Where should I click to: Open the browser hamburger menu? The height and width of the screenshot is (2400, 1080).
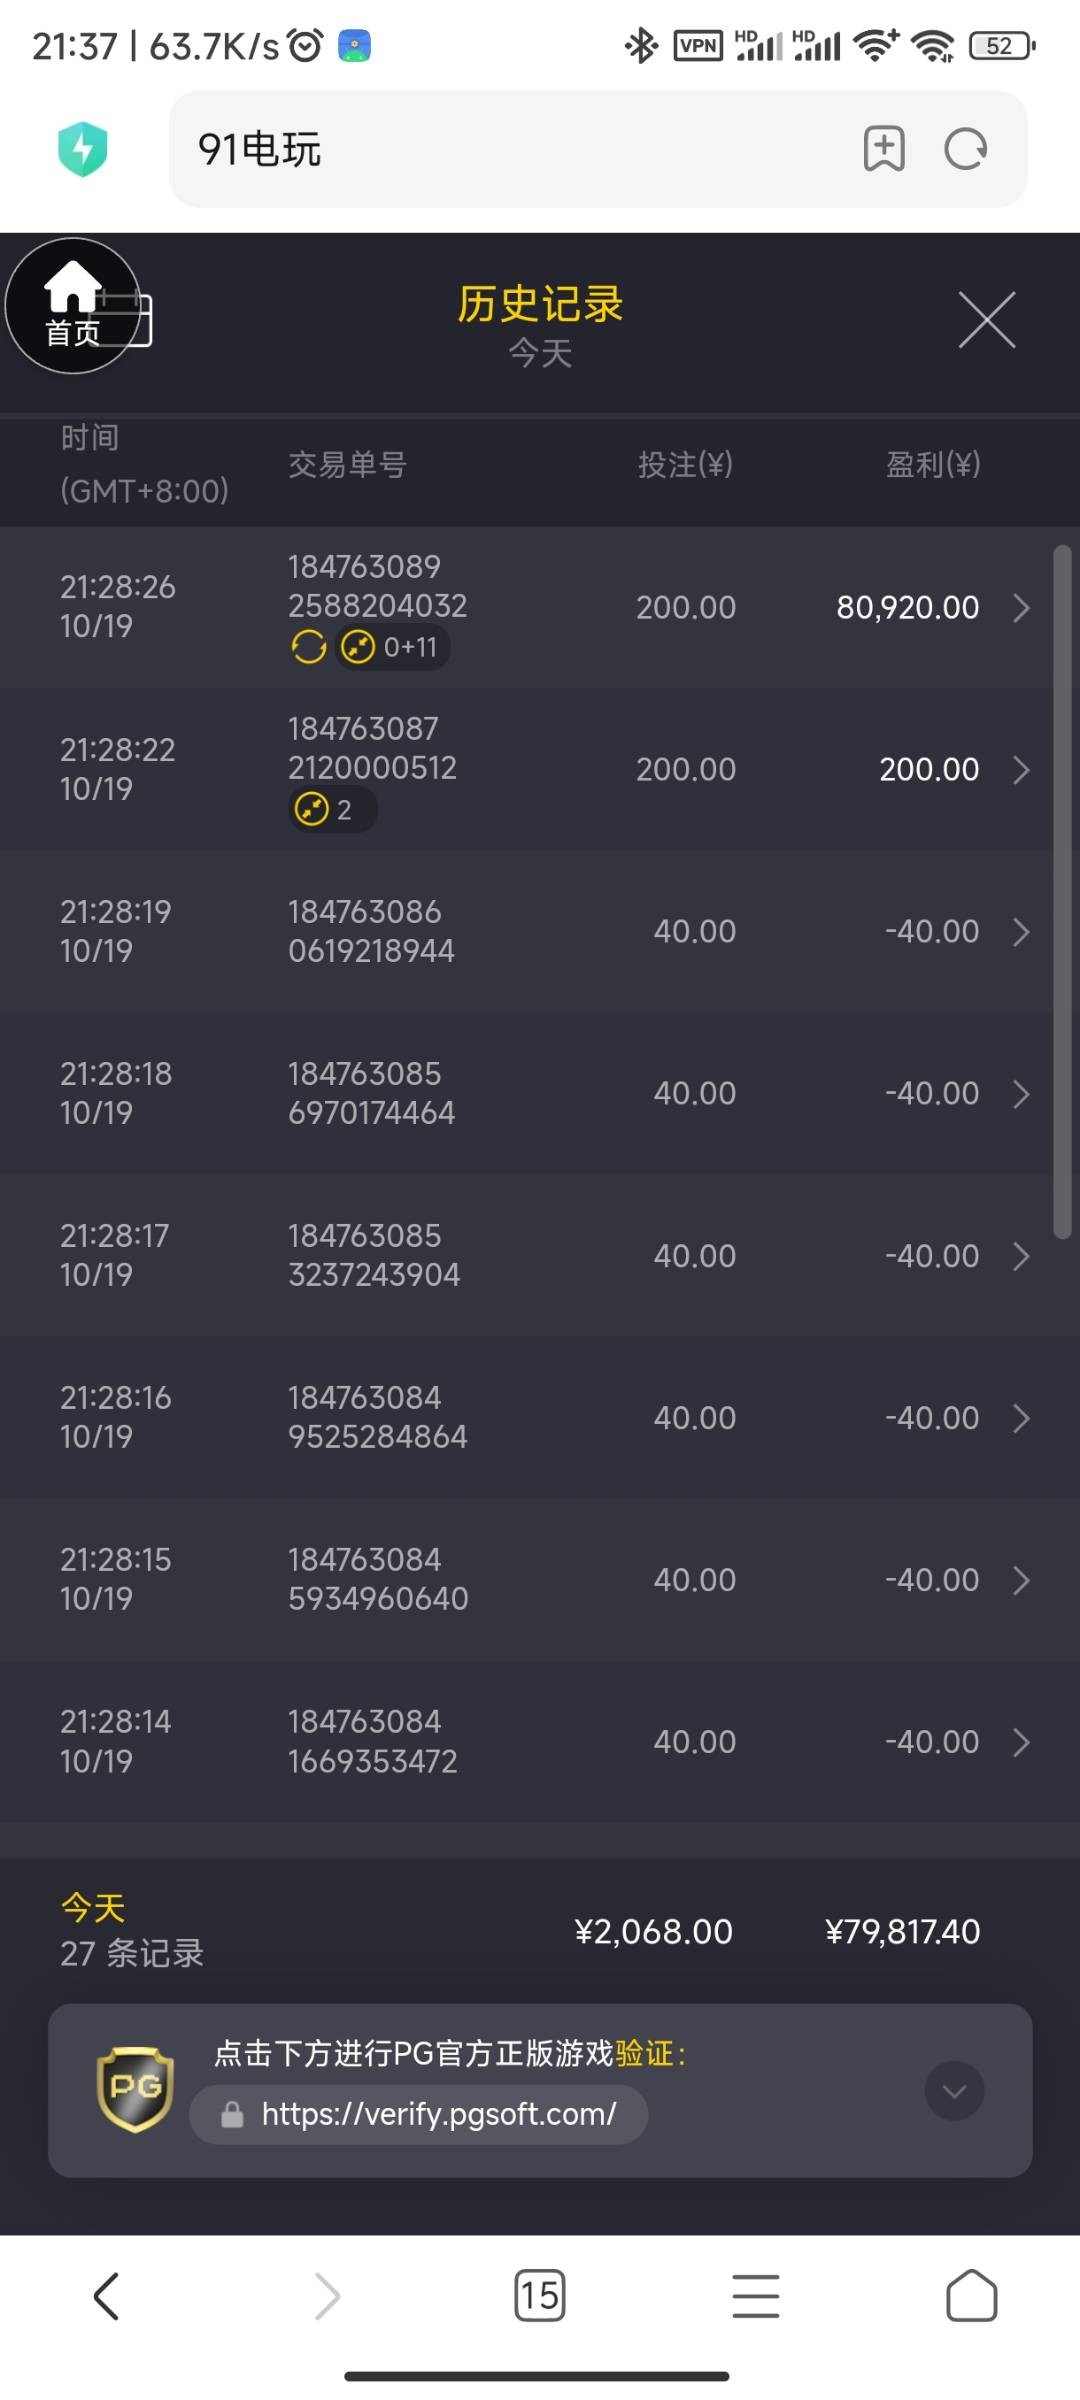pyautogui.click(x=755, y=2295)
